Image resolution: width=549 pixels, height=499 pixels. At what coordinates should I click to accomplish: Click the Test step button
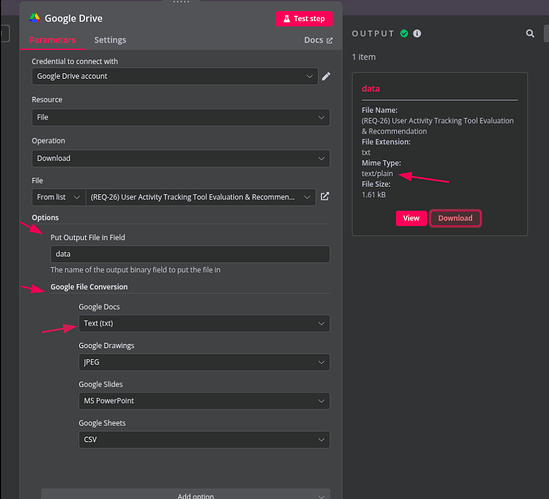(x=304, y=19)
